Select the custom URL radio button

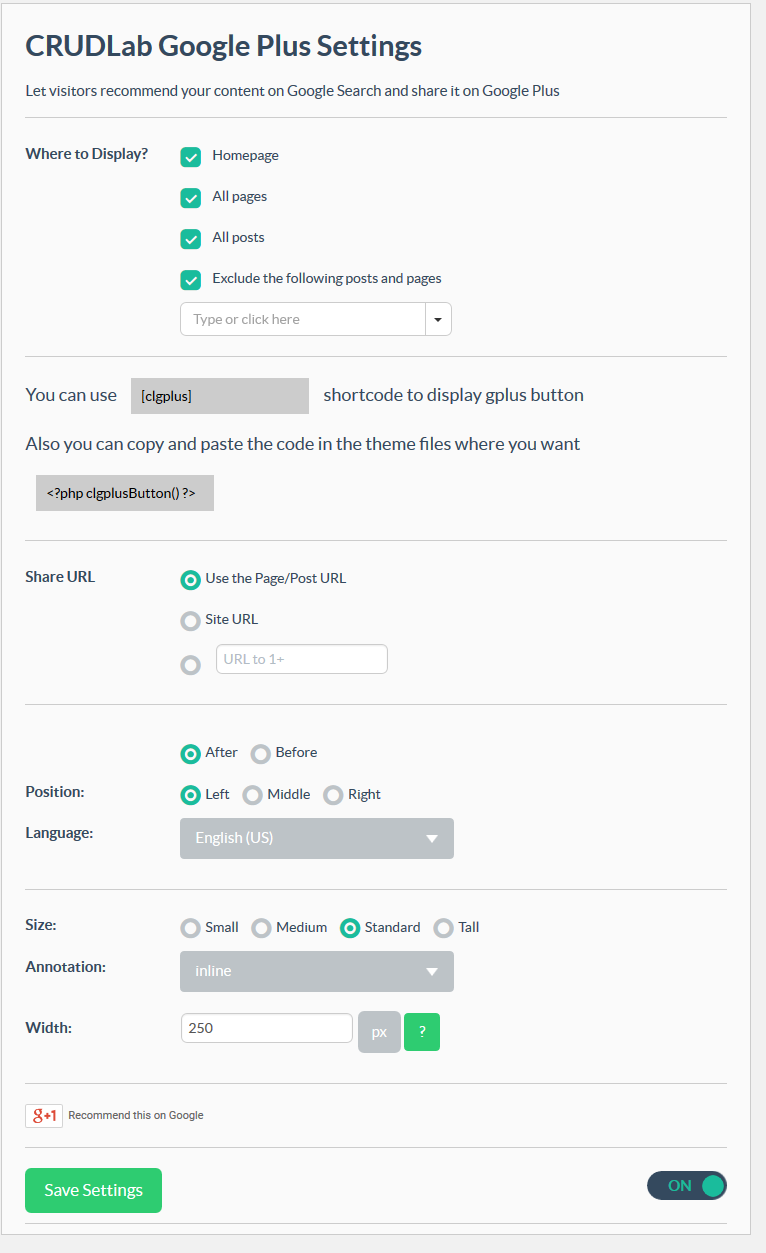tap(190, 665)
